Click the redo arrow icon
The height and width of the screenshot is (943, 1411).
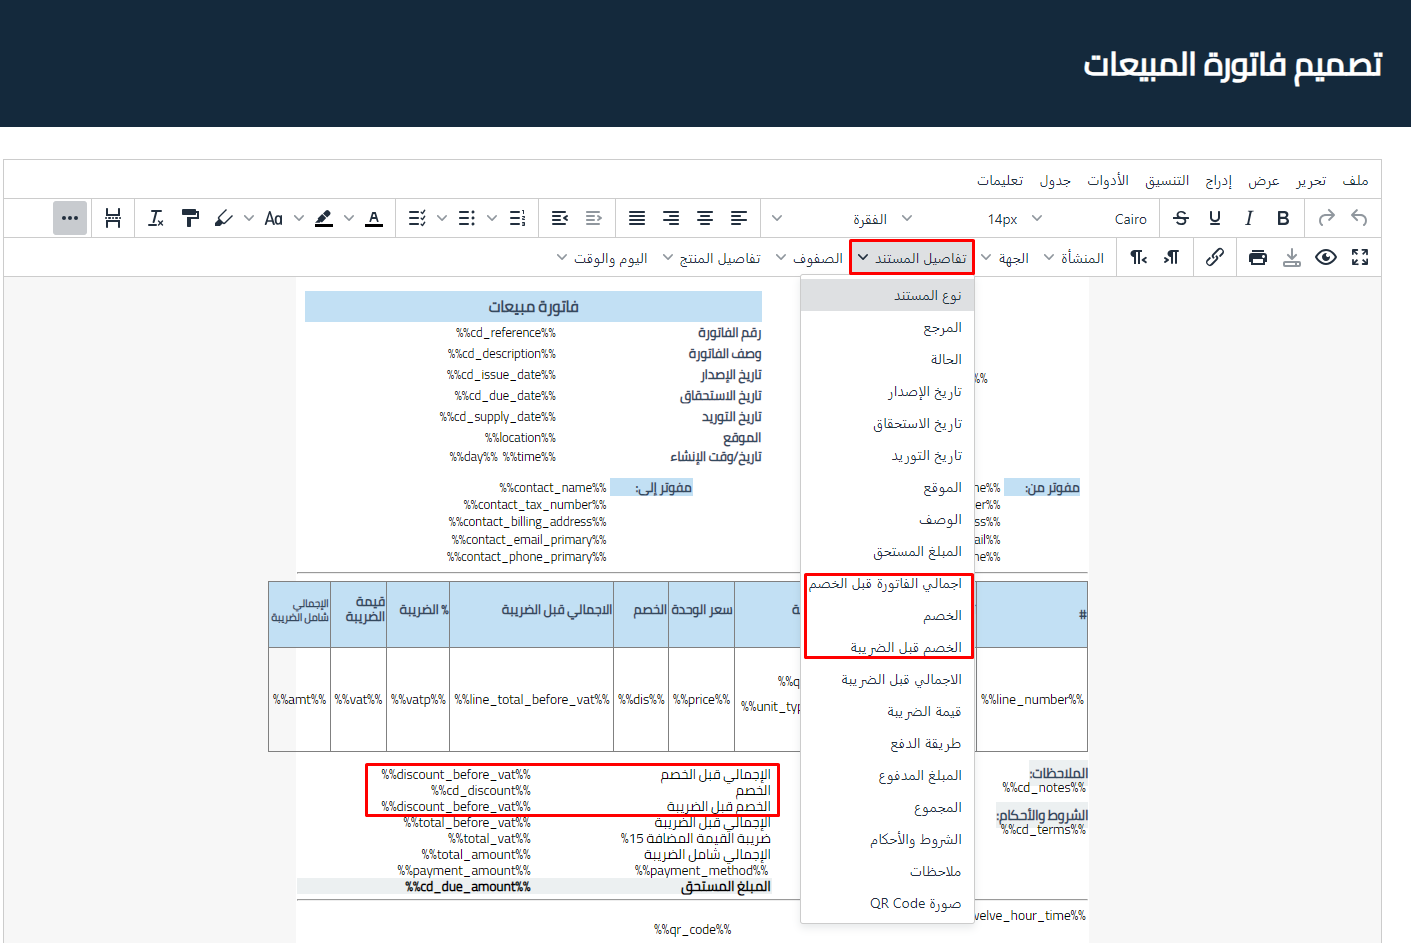tap(1326, 218)
